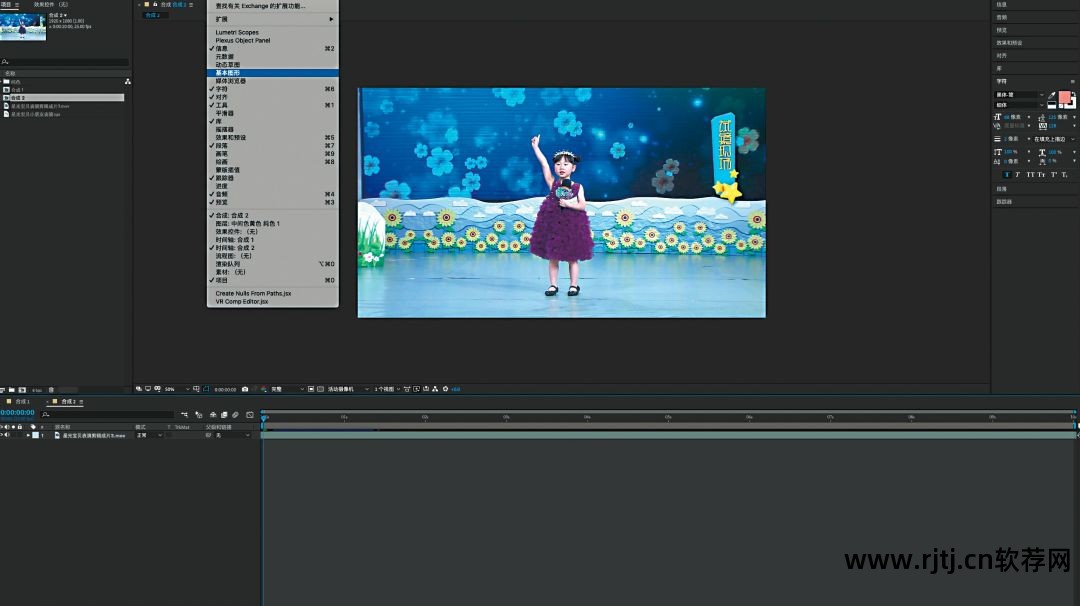Expand the 扩展 submenu arrow
Screen dimensions: 1080x606
coord(332,19)
